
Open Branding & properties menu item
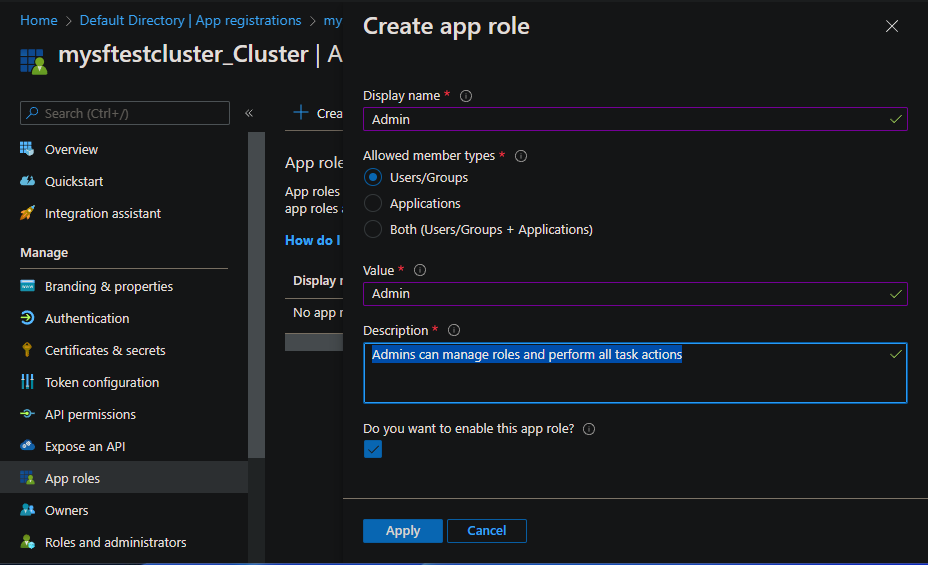click(109, 286)
